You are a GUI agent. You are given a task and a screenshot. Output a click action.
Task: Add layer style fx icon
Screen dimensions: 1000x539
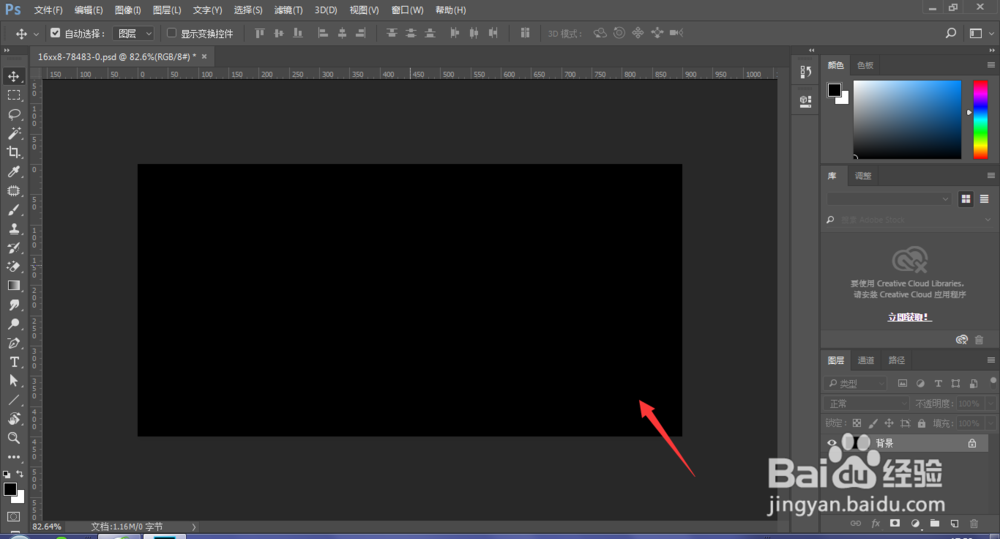point(876,523)
